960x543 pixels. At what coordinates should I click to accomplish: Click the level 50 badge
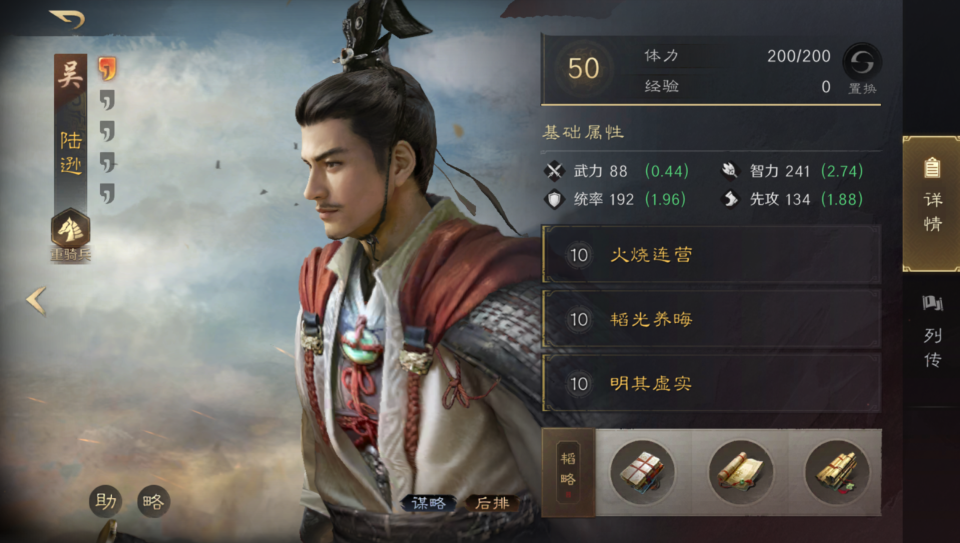[x=583, y=68]
